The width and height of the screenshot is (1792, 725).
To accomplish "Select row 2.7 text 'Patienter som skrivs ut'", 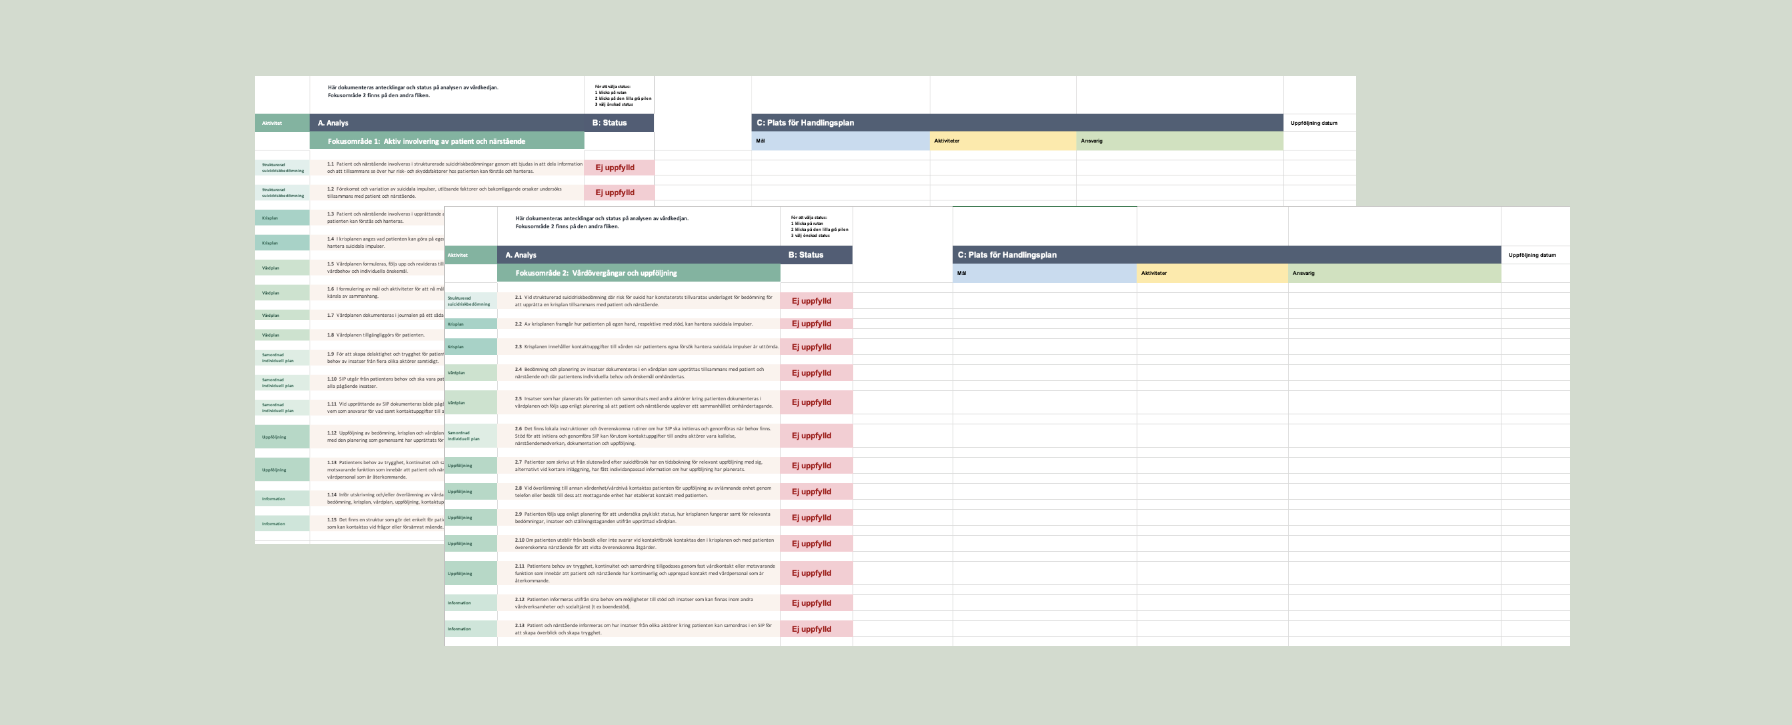I will [x=639, y=465].
